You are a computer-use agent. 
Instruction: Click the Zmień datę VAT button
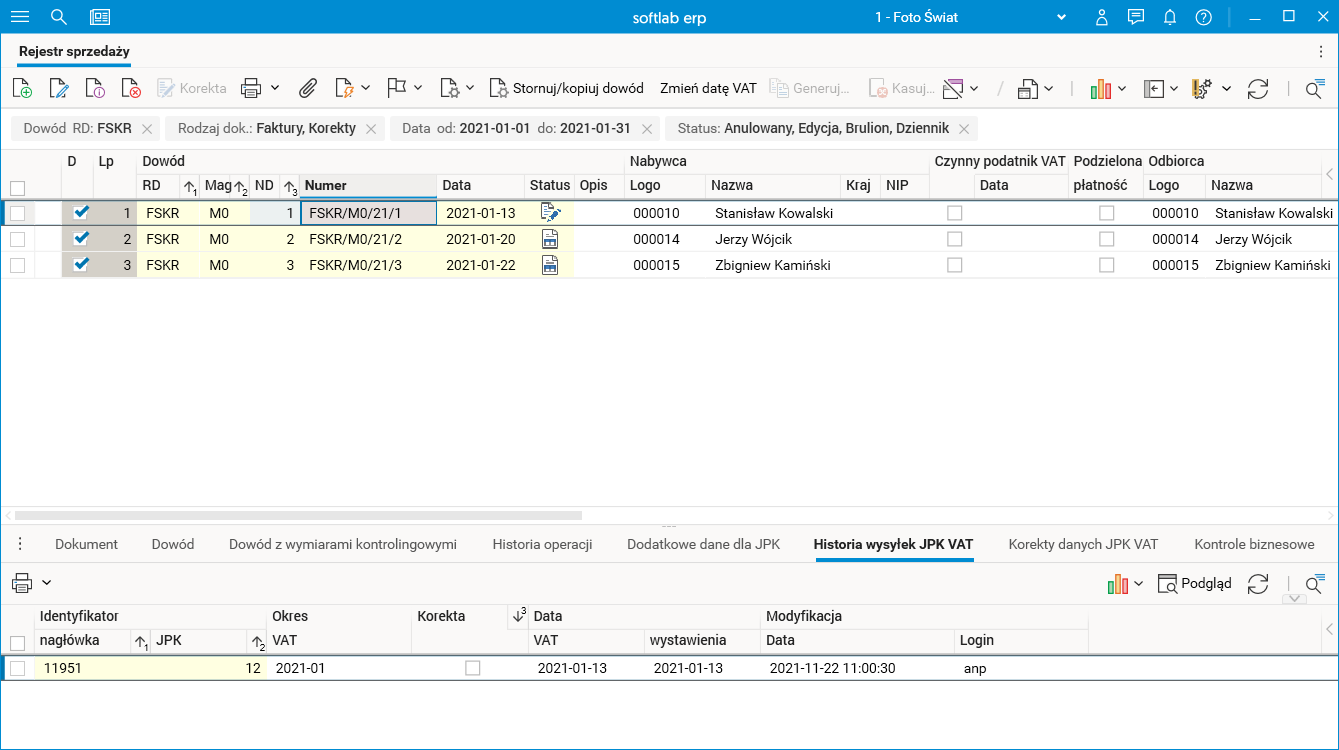(x=708, y=88)
